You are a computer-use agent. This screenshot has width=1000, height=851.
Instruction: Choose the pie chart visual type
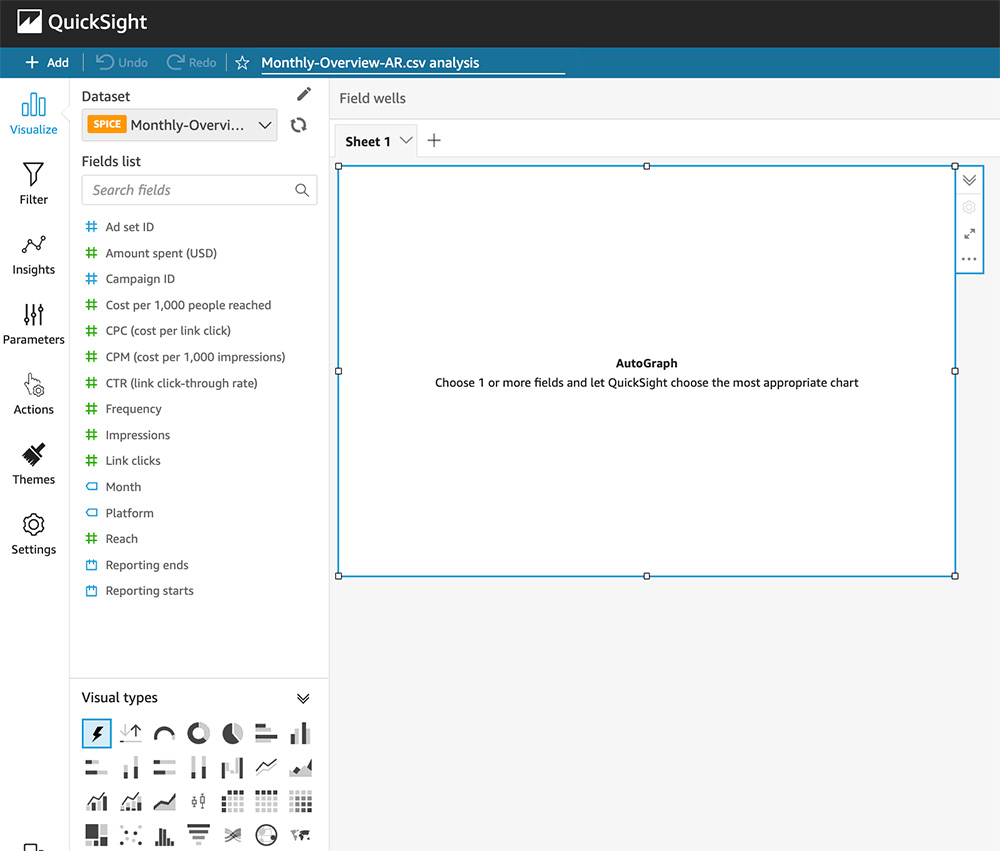(232, 734)
